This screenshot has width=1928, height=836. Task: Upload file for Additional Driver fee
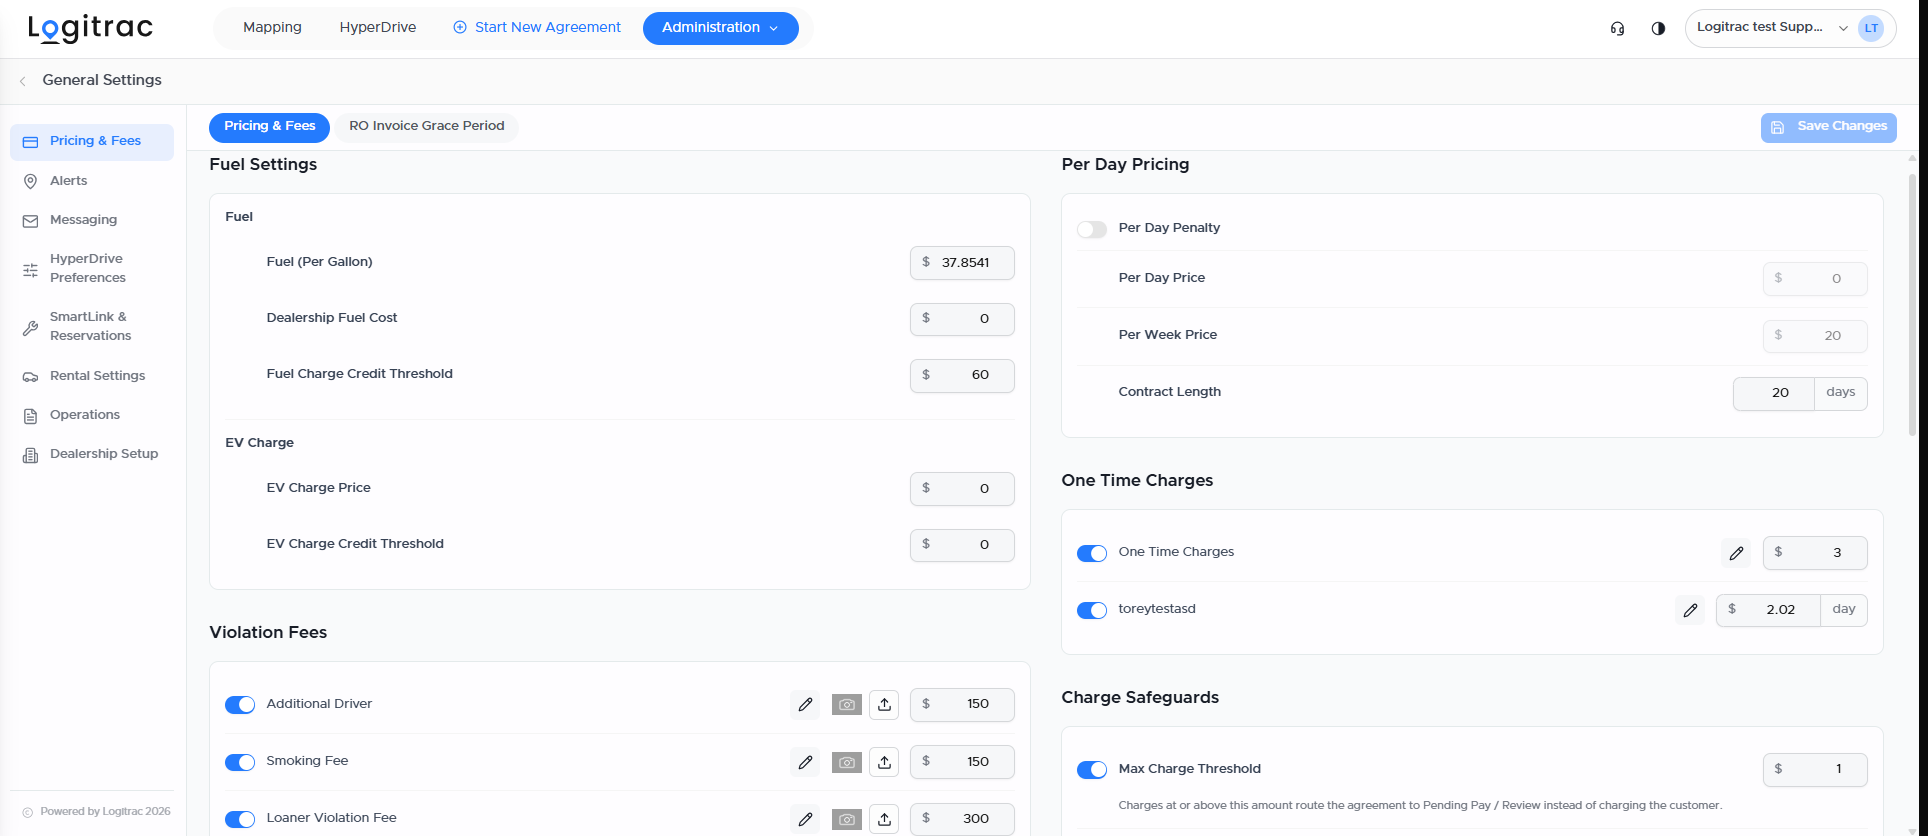(884, 705)
